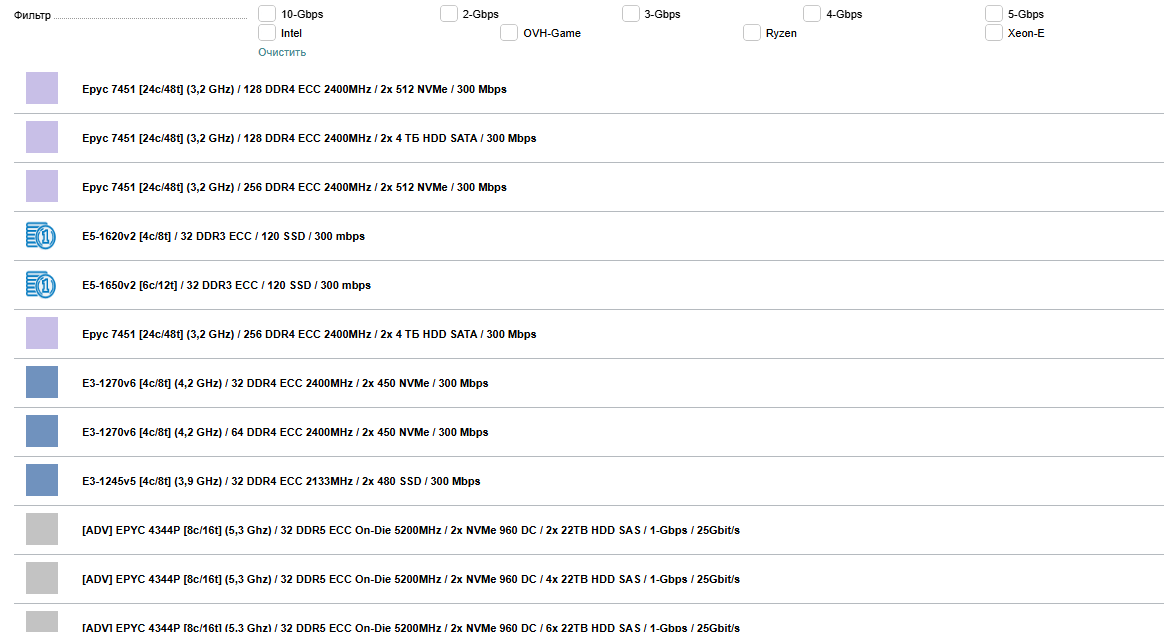The width and height of the screenshot is (1164, 632).
Task: Click gray icon for EPYC 4344P 4x 22TB HDD SAS
Action: (x=42, y=579)
